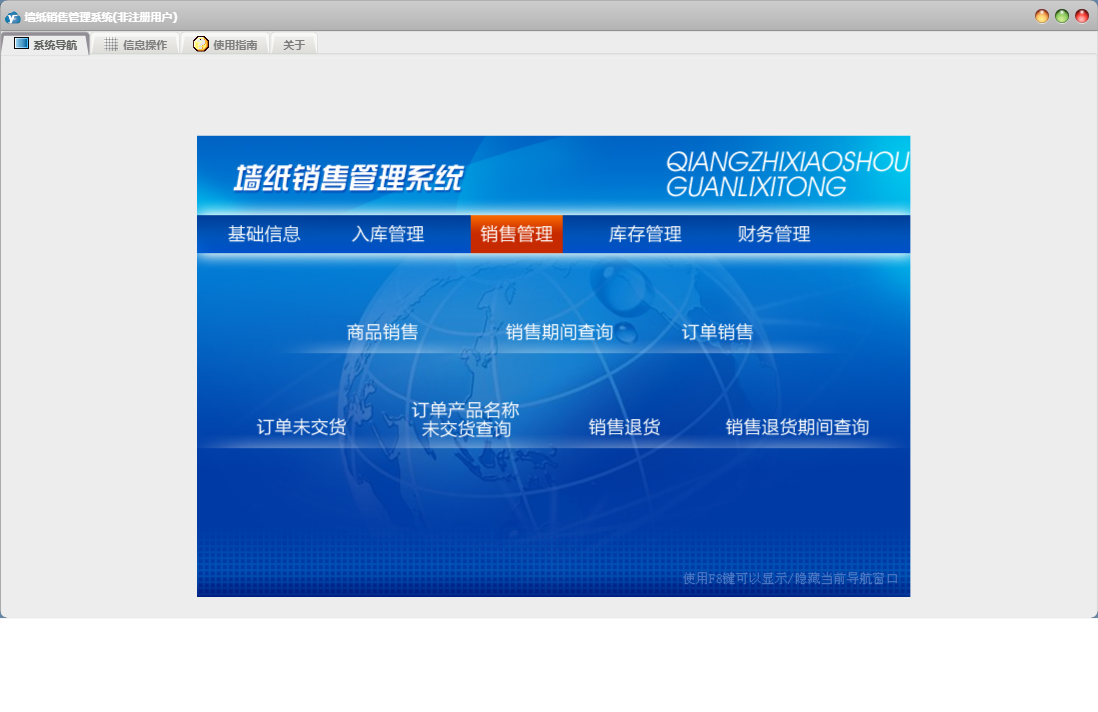1098x712 pixels.
Task: Open the 信息操作 tab
Action: click(x=136, y=45)
